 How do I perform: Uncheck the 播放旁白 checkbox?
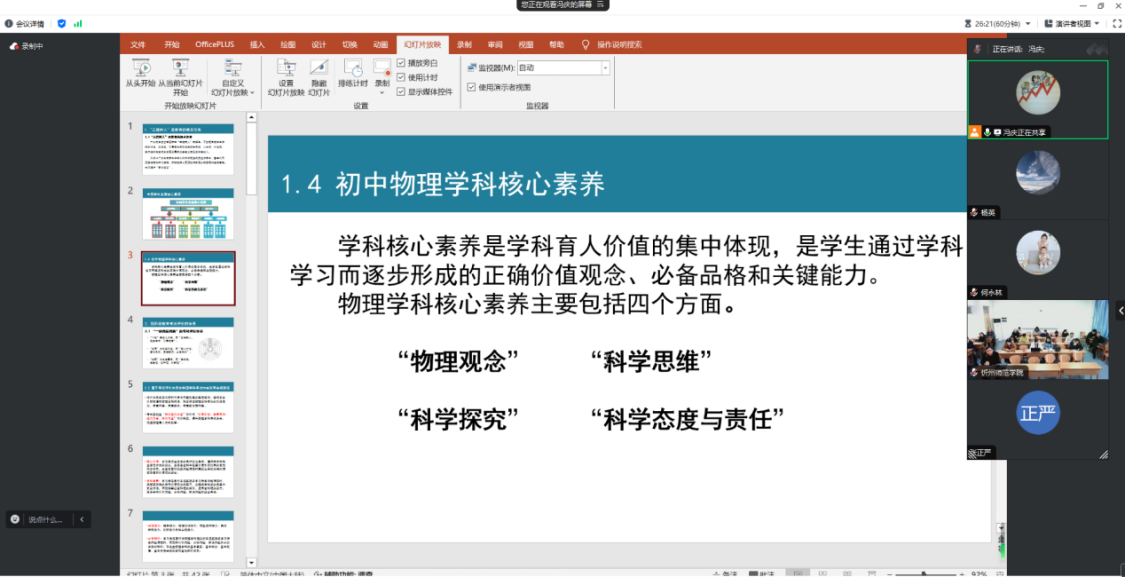coord(401,63)
